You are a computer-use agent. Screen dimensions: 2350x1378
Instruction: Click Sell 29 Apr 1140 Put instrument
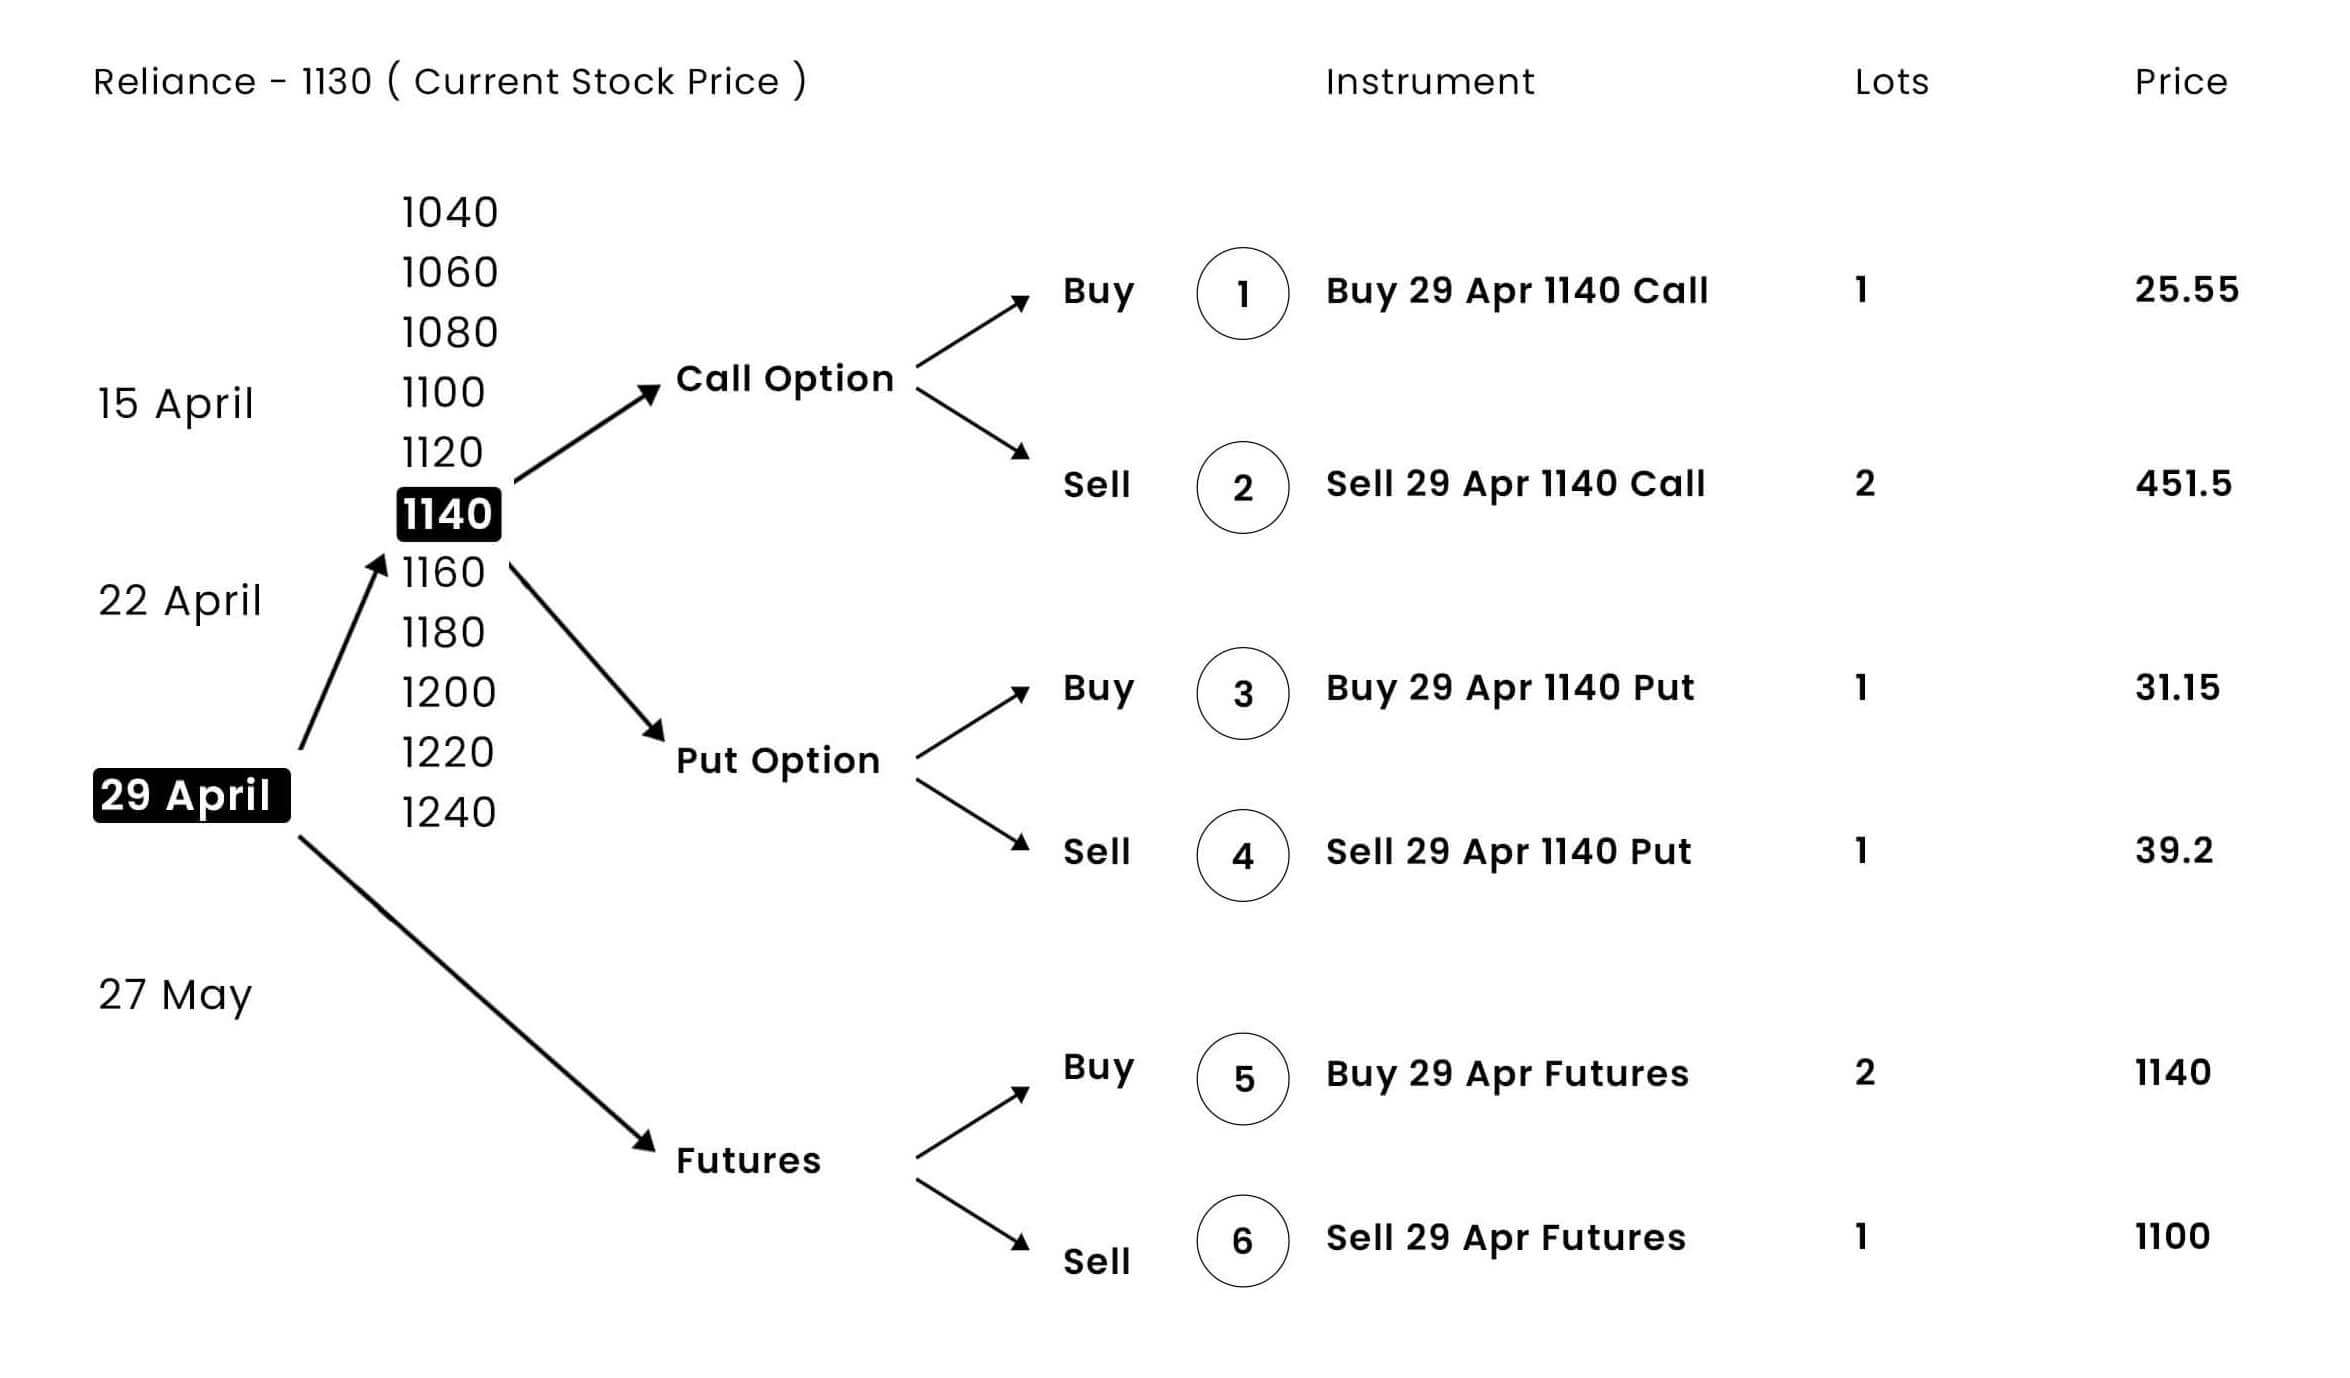1508,851
